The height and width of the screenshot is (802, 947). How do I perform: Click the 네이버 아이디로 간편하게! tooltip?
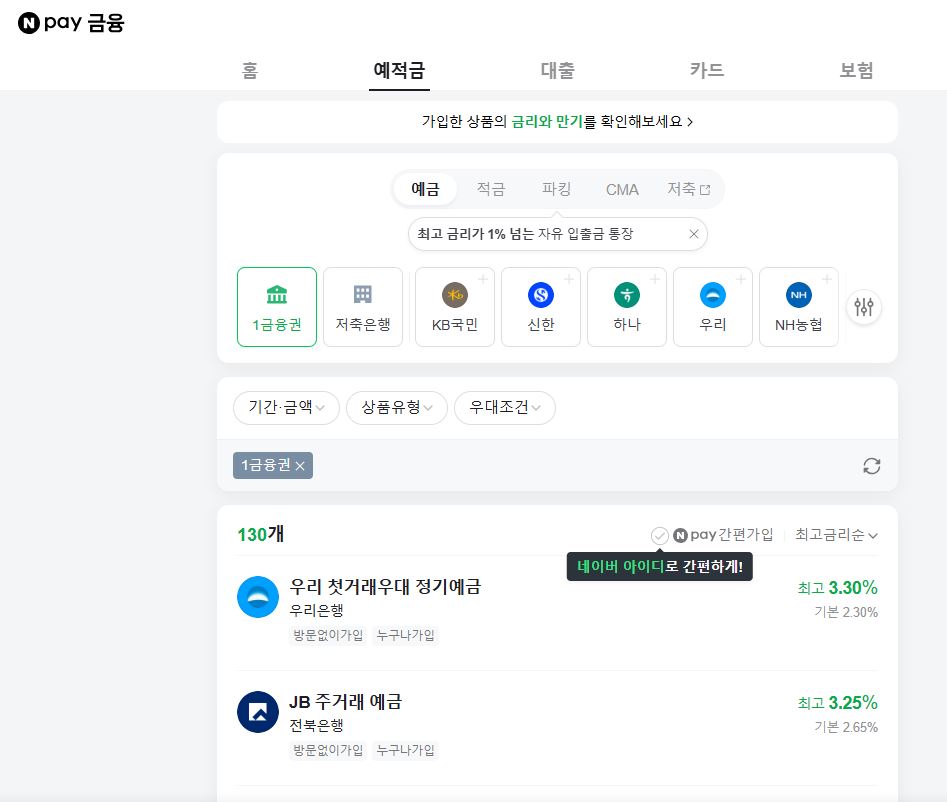click(x=660, y=566)
